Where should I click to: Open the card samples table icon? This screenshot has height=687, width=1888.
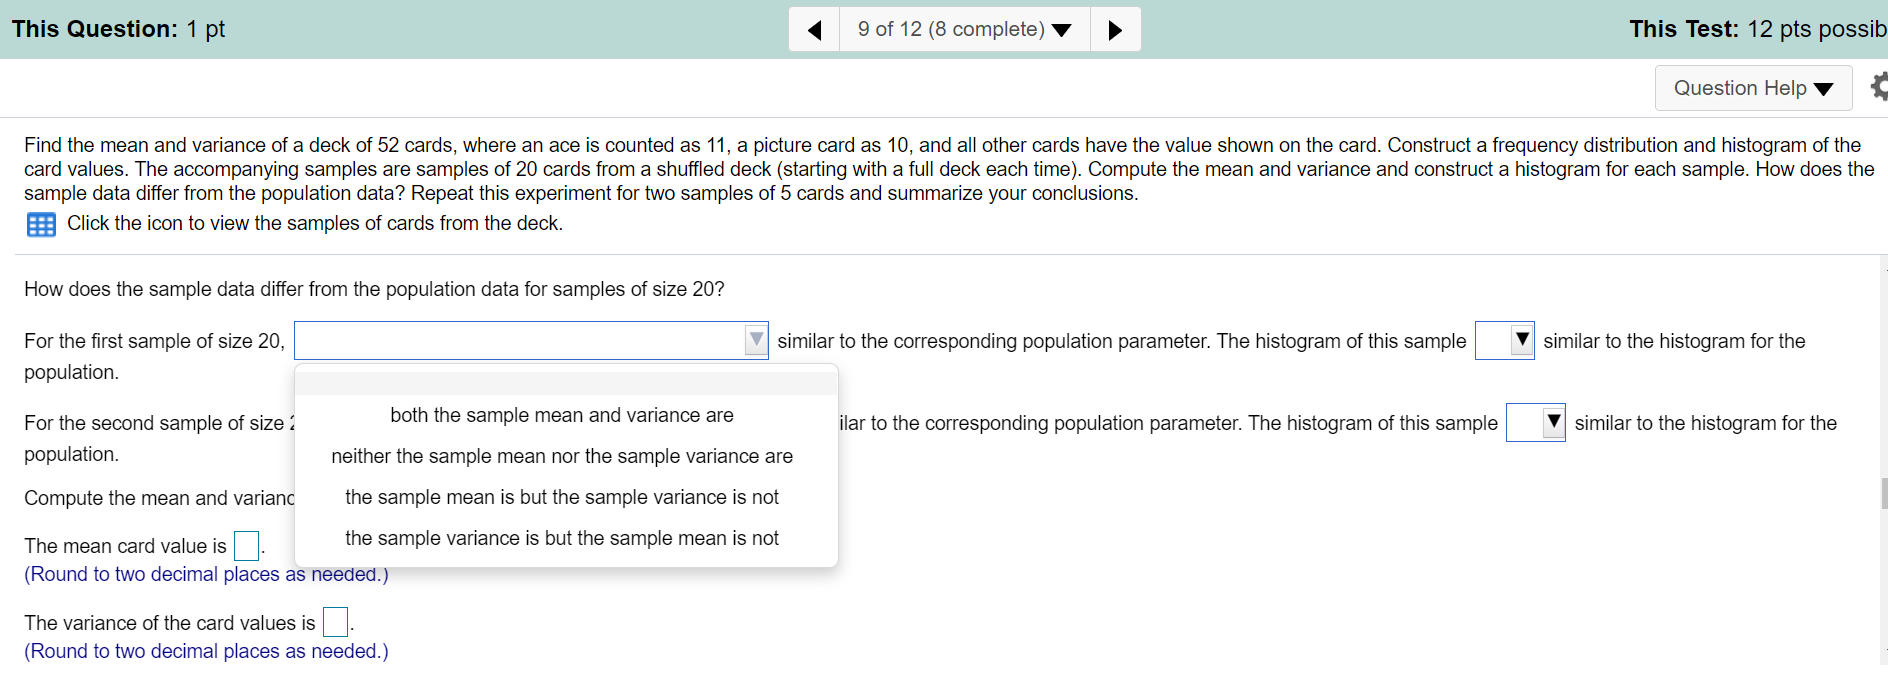point(41,224)
